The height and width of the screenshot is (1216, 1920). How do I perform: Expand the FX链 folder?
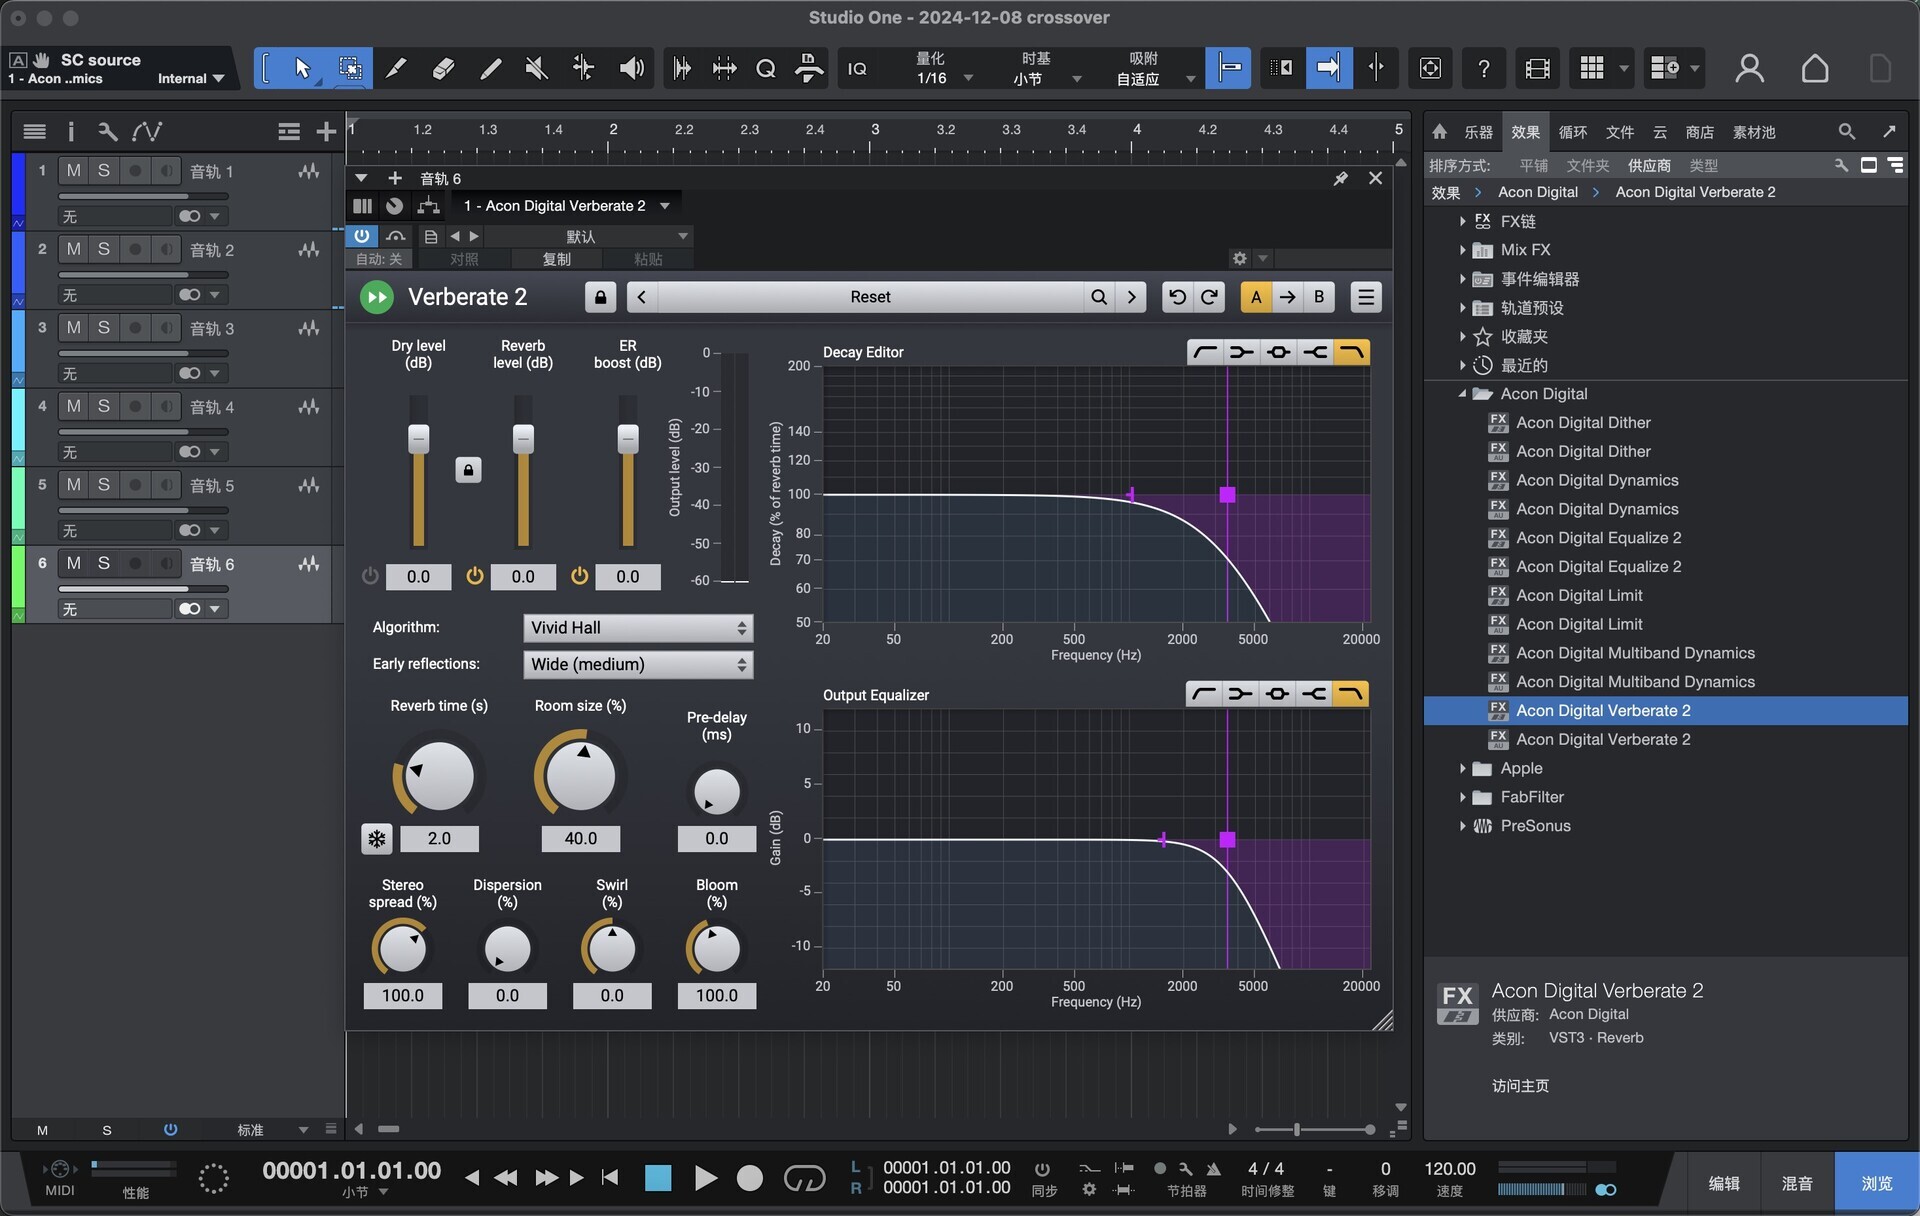point(1462,221)
